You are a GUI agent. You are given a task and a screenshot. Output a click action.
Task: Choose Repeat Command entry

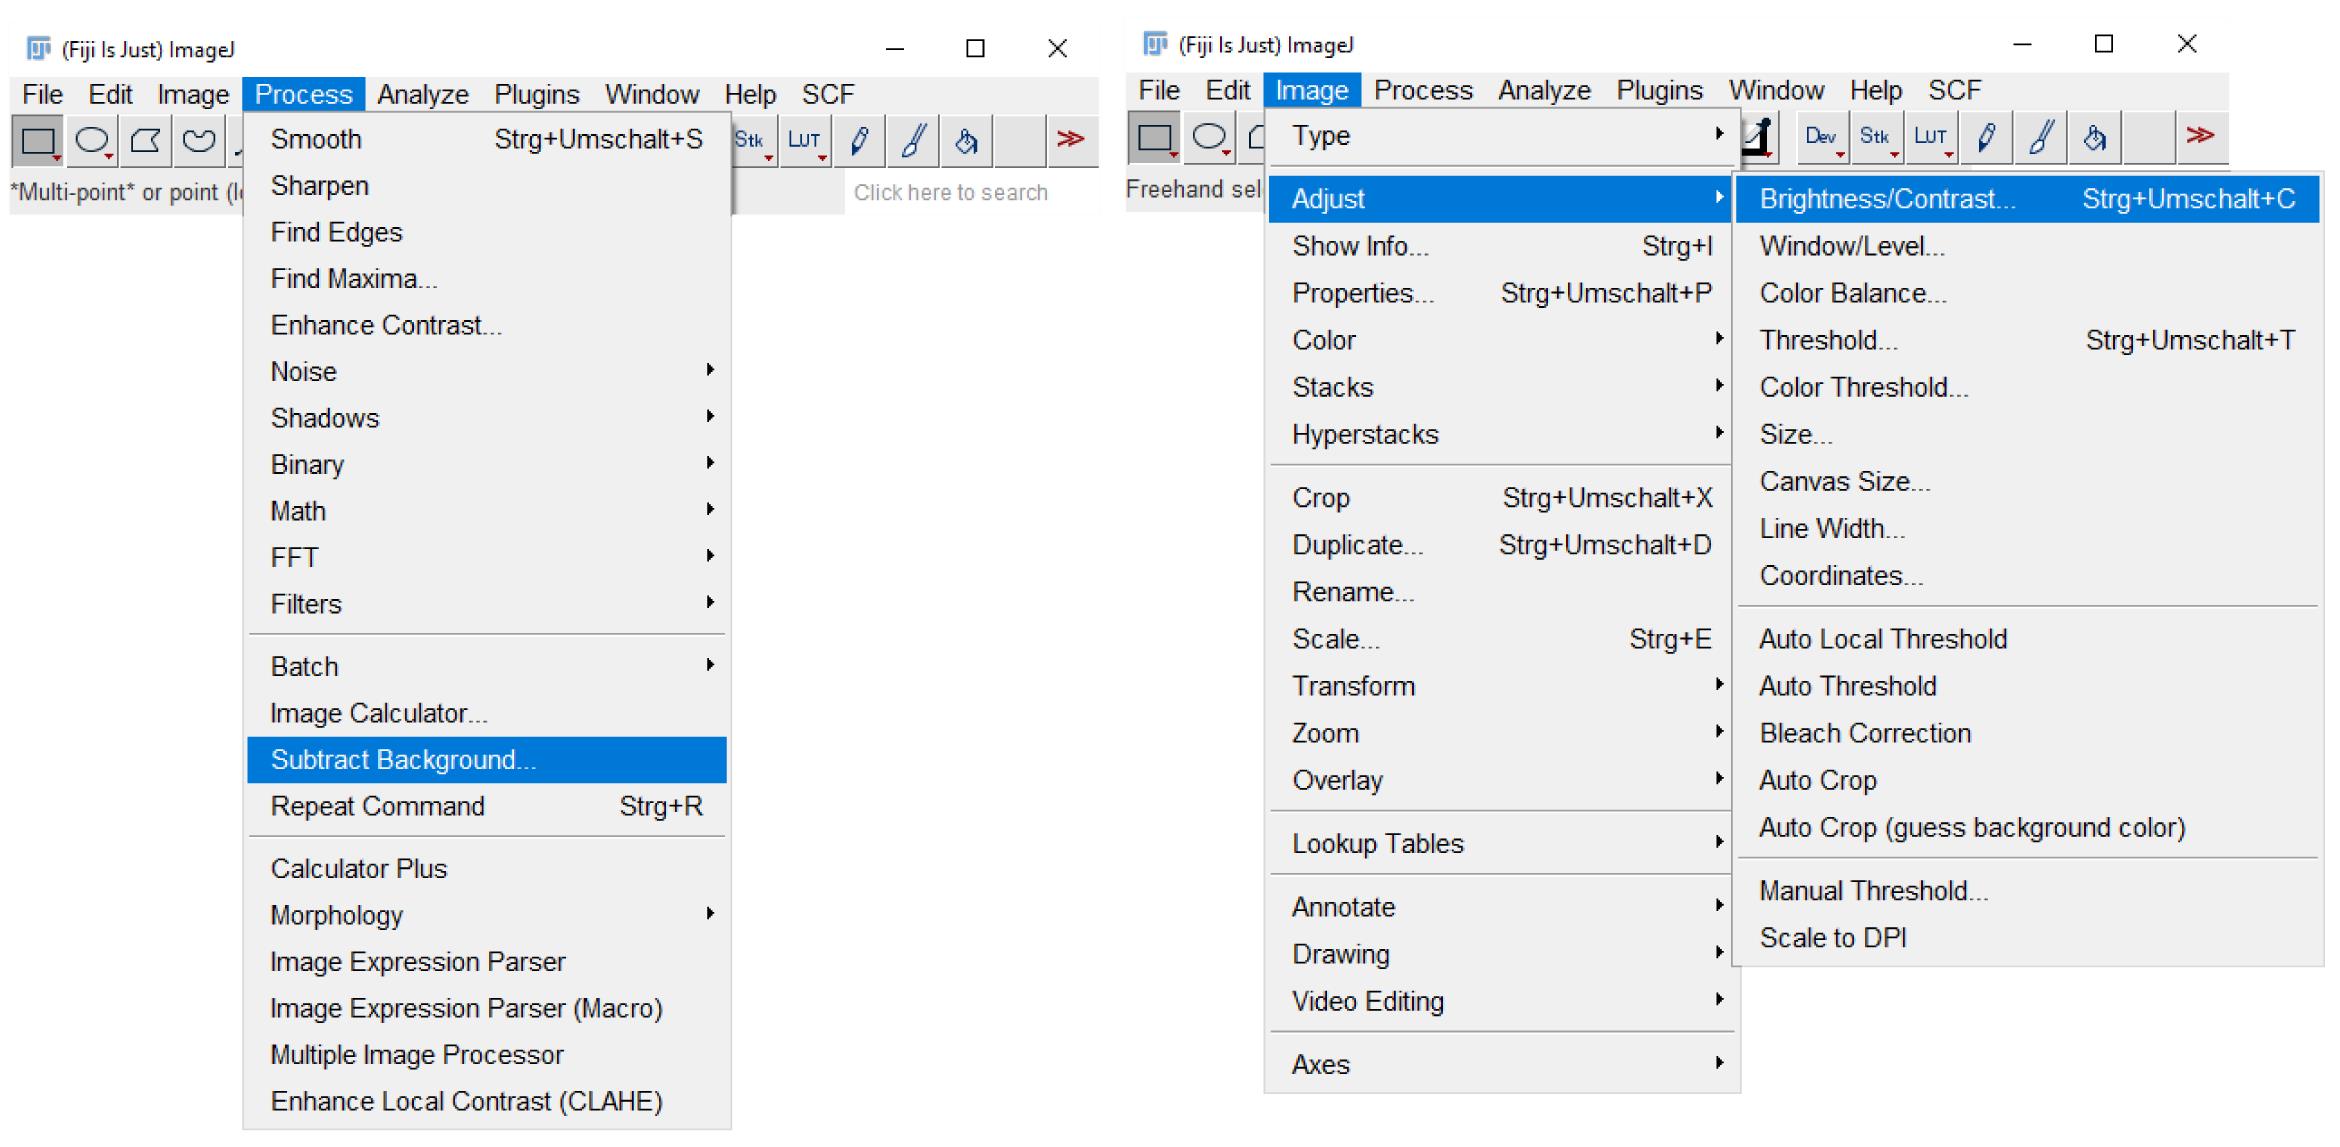click(x=487, y=806)
